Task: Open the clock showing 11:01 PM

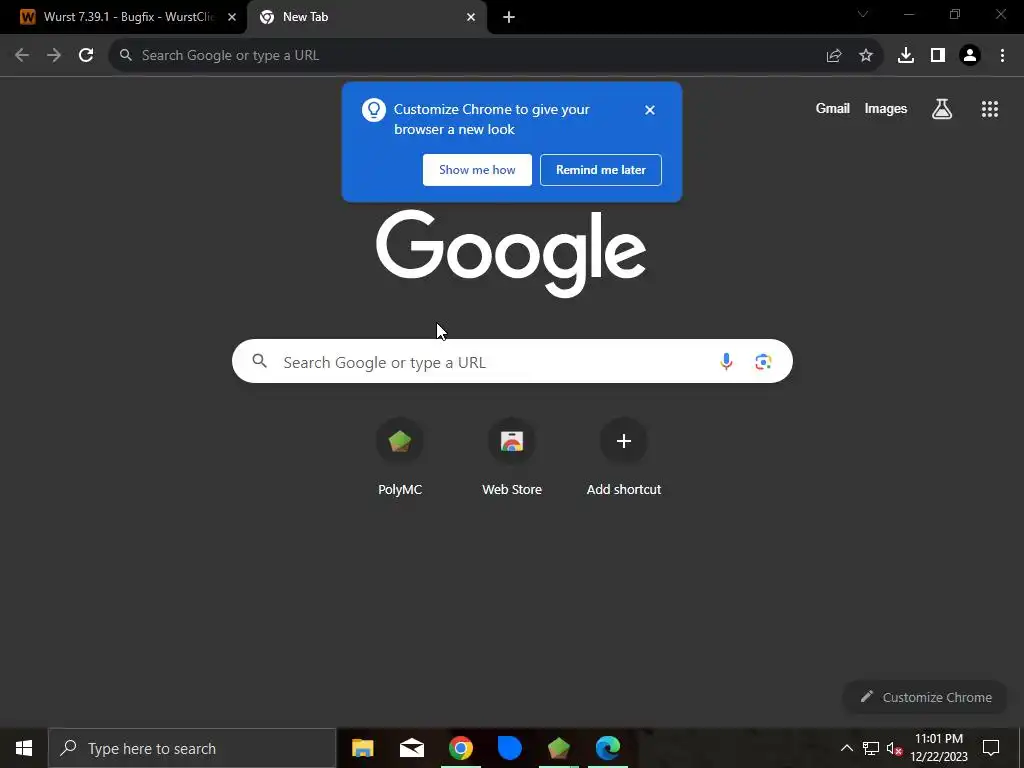Action: click(939, 748)
